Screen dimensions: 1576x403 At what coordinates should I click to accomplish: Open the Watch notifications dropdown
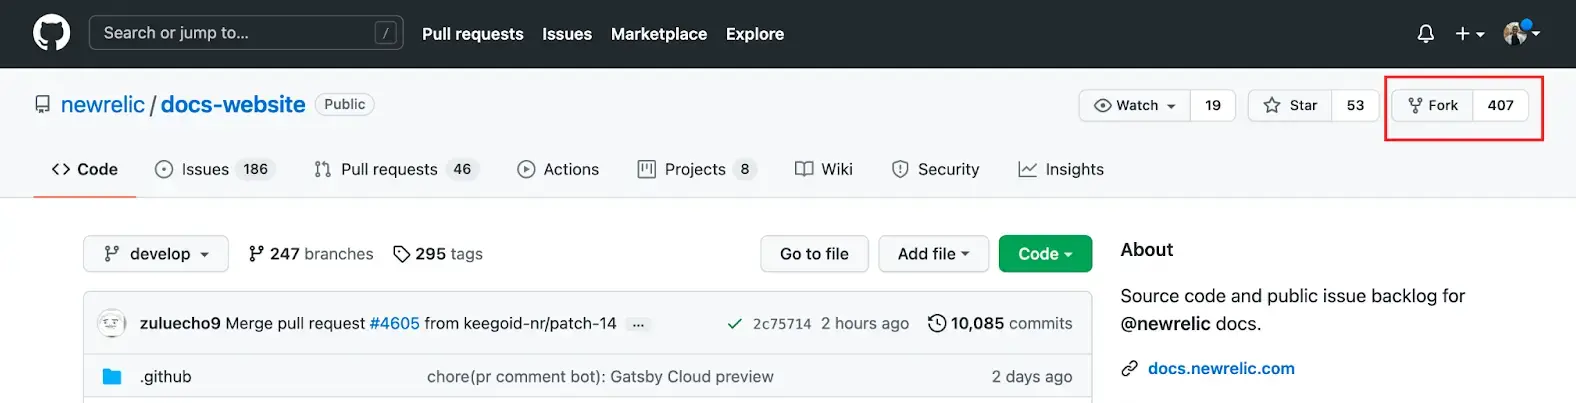coord(1135,105)
